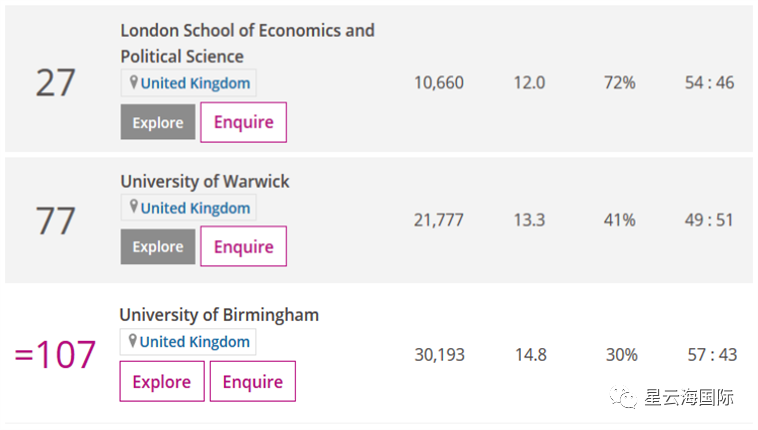Screen dimensions: 758x430
Task: Enquire about University of Birmingham
Action: click(252, 381)
